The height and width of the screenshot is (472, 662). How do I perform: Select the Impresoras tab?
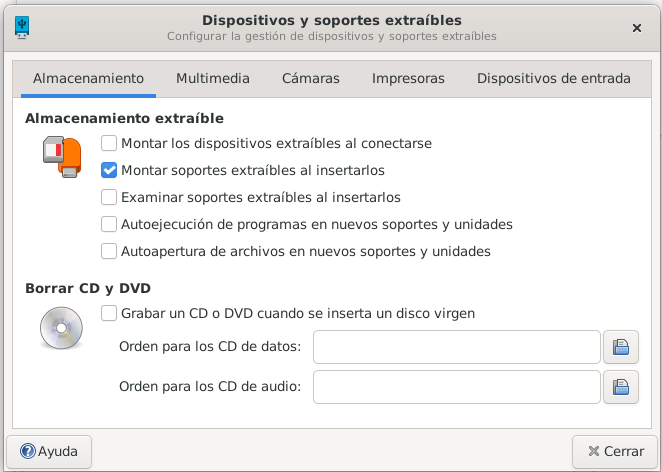408,78
